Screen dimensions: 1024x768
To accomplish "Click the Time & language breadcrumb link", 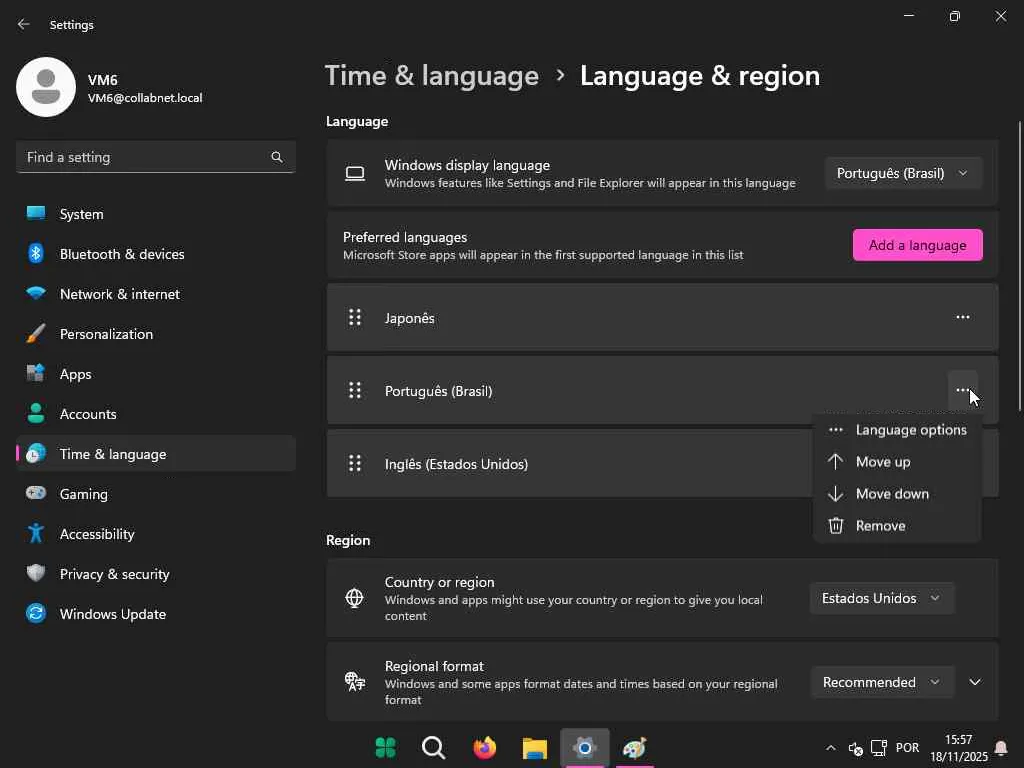I will point(432,76).
